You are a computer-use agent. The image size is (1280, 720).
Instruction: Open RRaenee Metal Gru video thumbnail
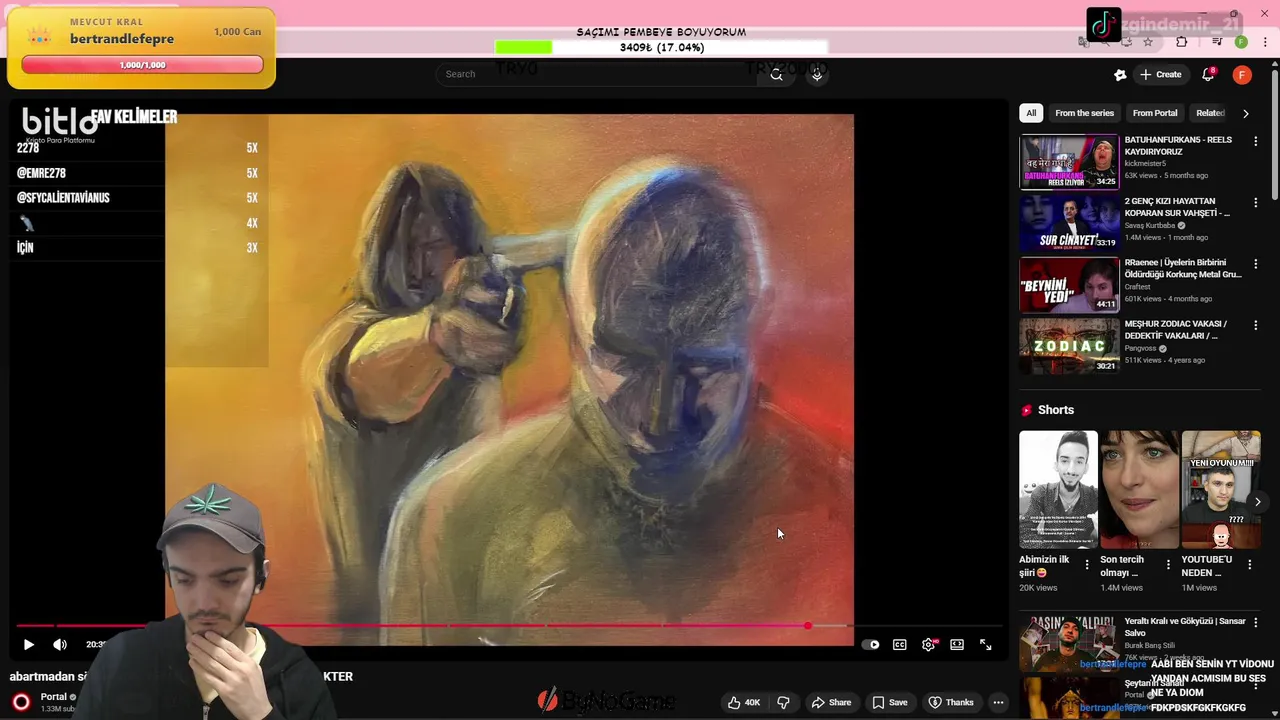coord(1069,284)
